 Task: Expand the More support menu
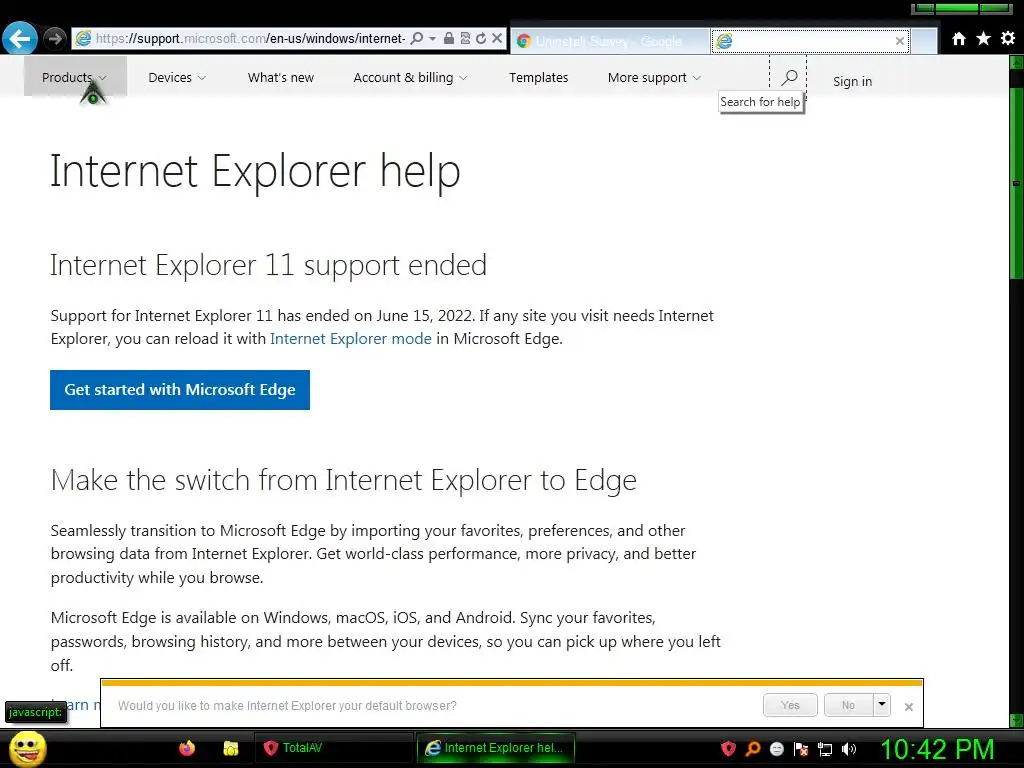pos(654,77)
